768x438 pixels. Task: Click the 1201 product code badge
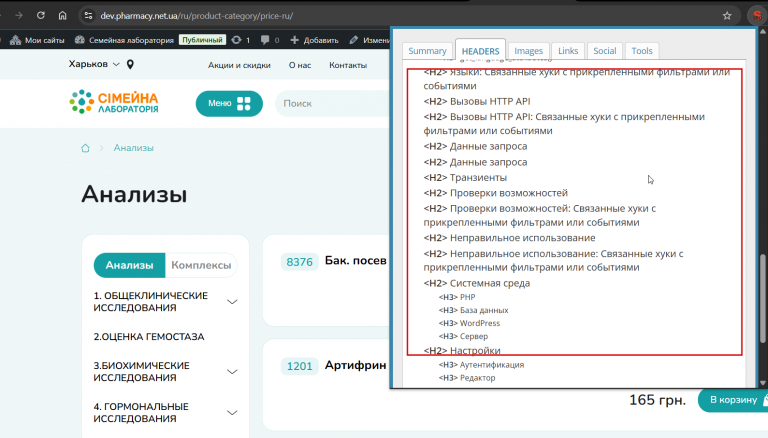click(299, 366)
